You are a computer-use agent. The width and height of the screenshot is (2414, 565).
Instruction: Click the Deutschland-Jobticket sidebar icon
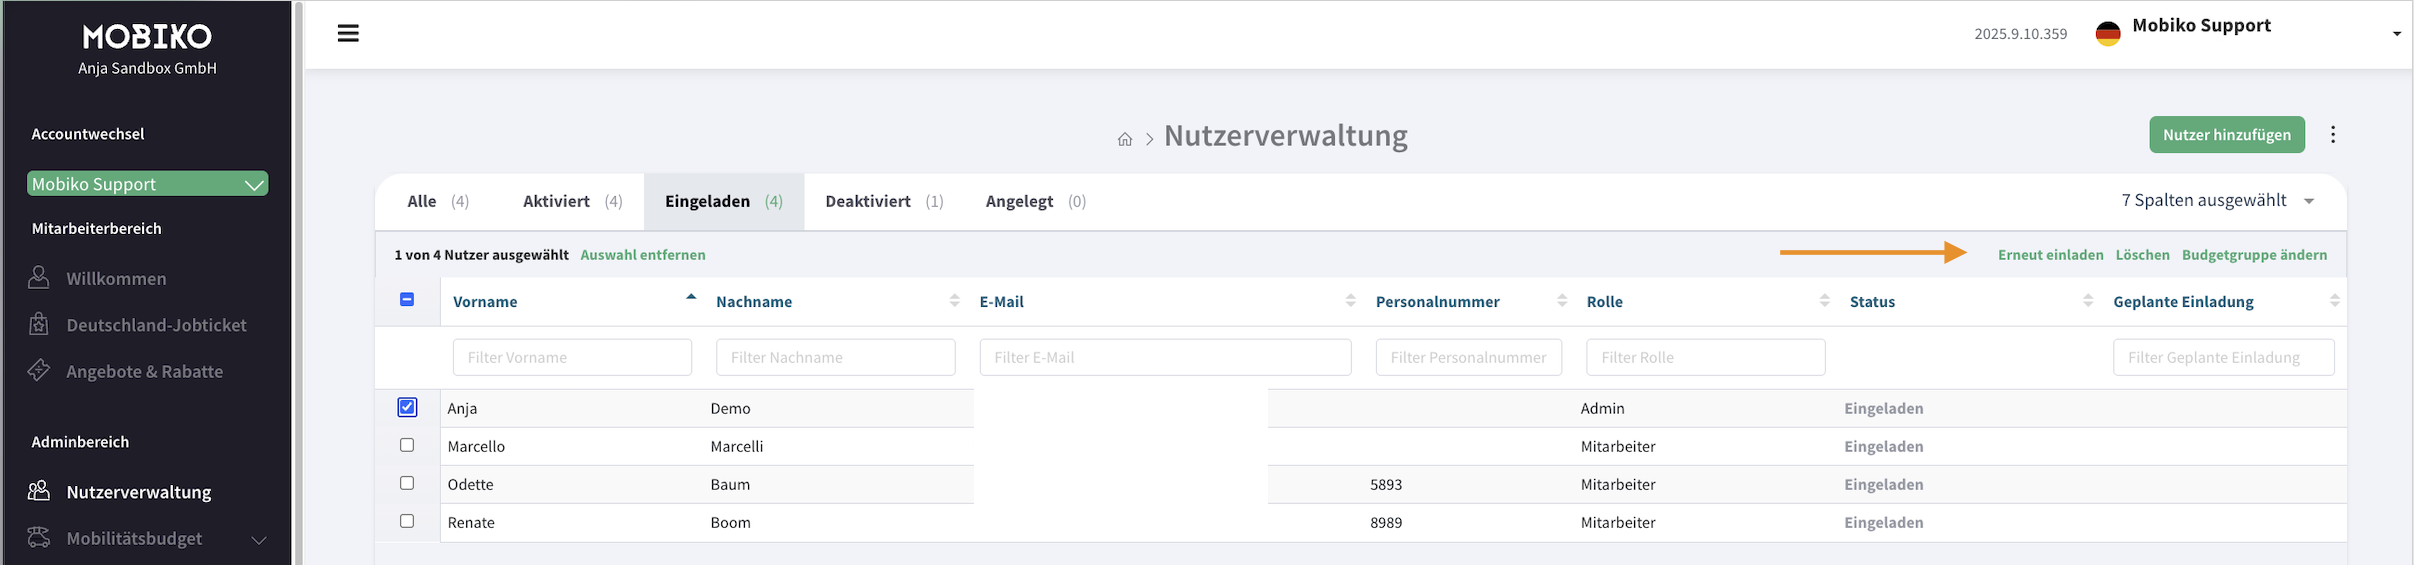tap(39, 324)
